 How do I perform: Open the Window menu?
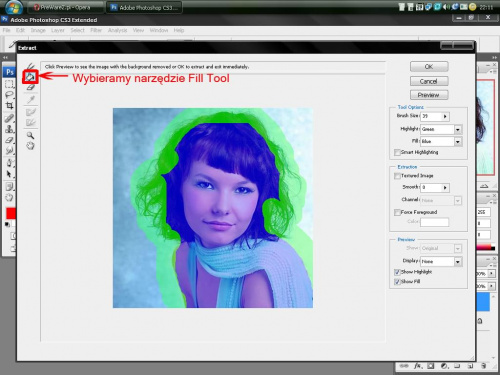point(159,30)
